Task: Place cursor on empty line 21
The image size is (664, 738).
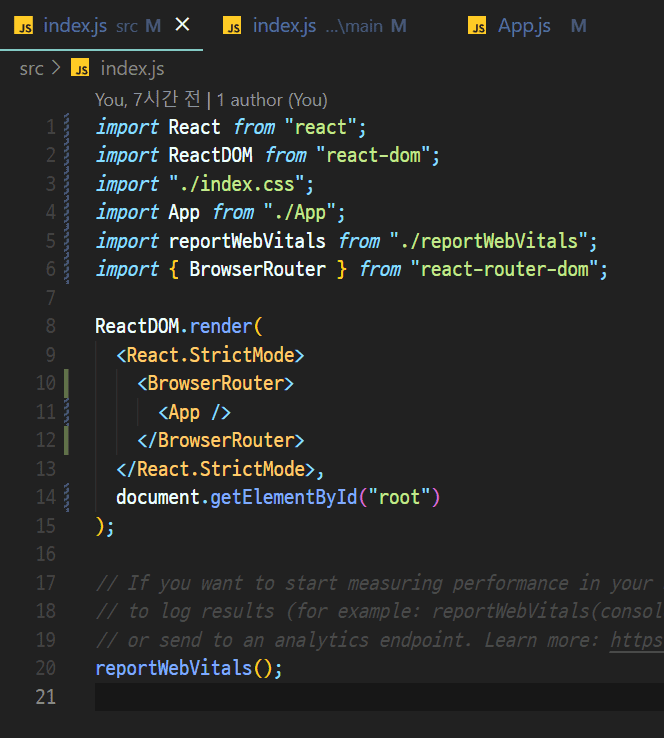Action: click(379, 697)
